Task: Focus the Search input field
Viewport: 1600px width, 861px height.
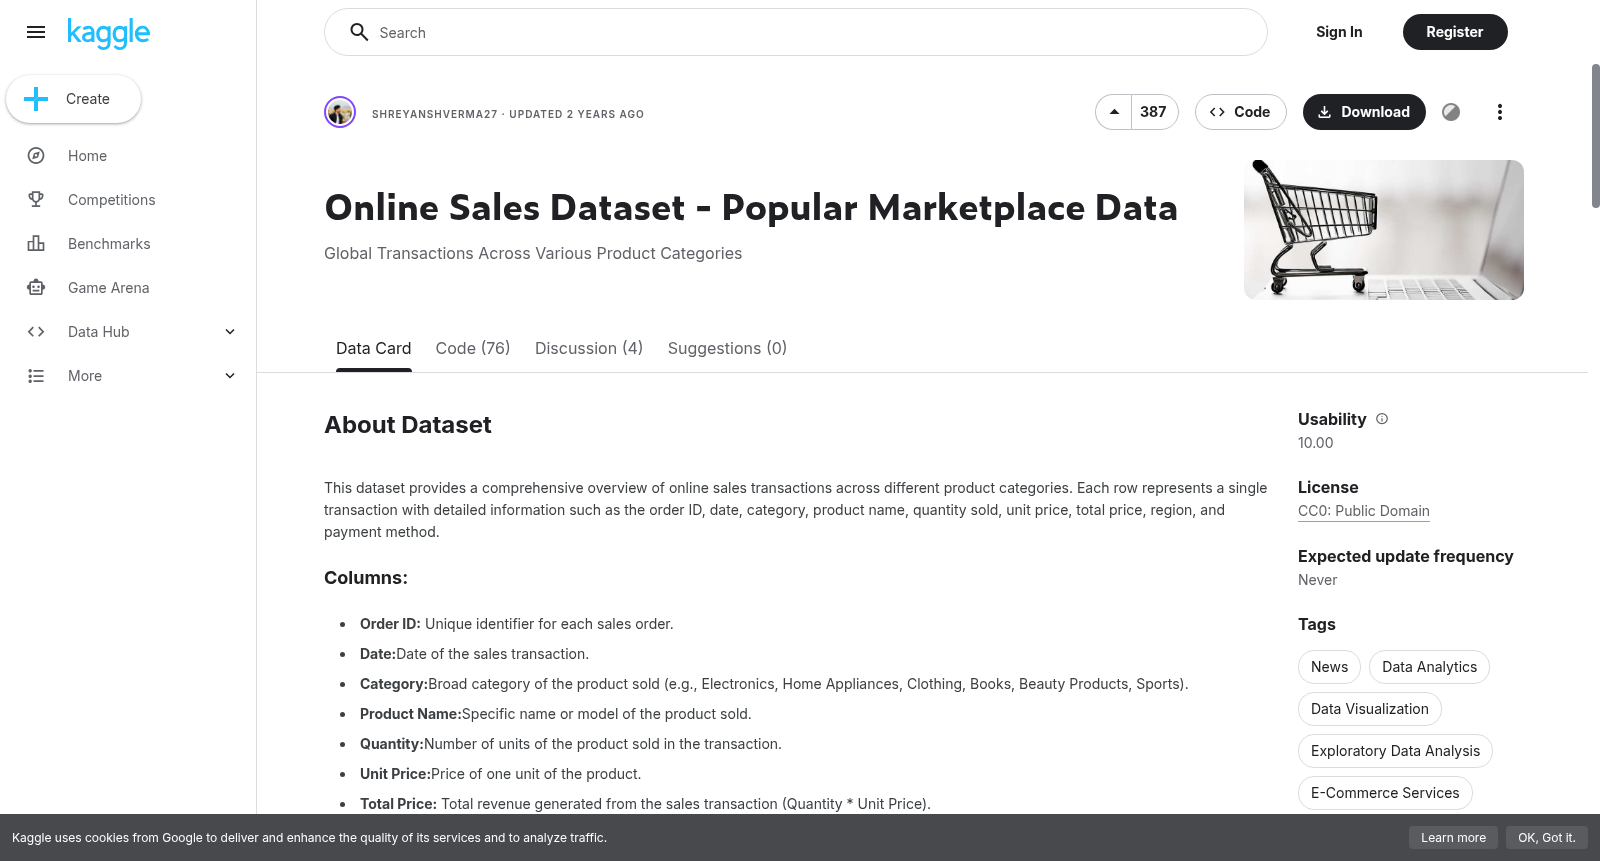Action: click(x=796, y=32)
